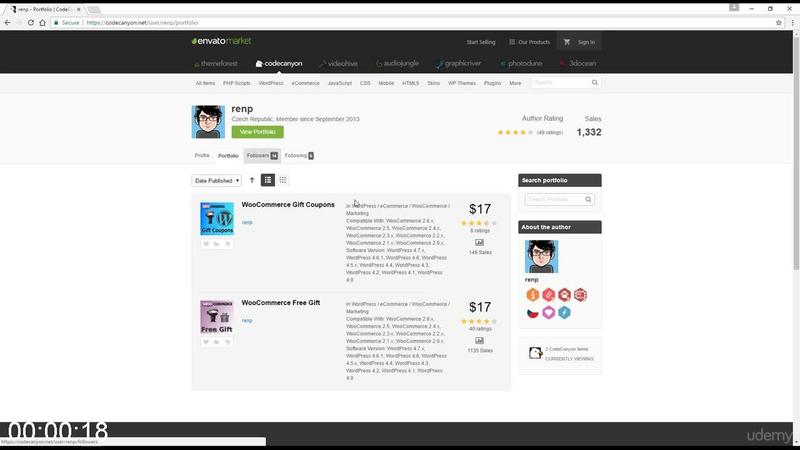The width and height of the screenshot is (800, 450).
Task: Open Chrome menu three dots
Action: pos(792,22)
